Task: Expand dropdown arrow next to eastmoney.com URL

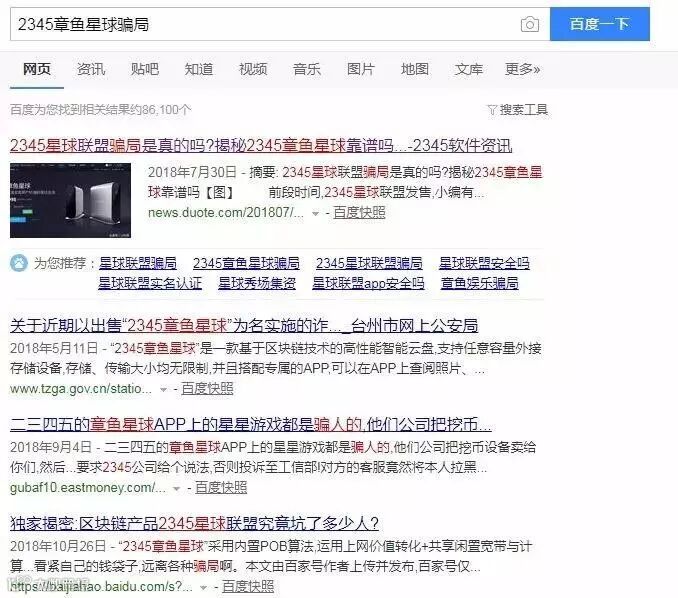Action: click(x=176, y=489)
